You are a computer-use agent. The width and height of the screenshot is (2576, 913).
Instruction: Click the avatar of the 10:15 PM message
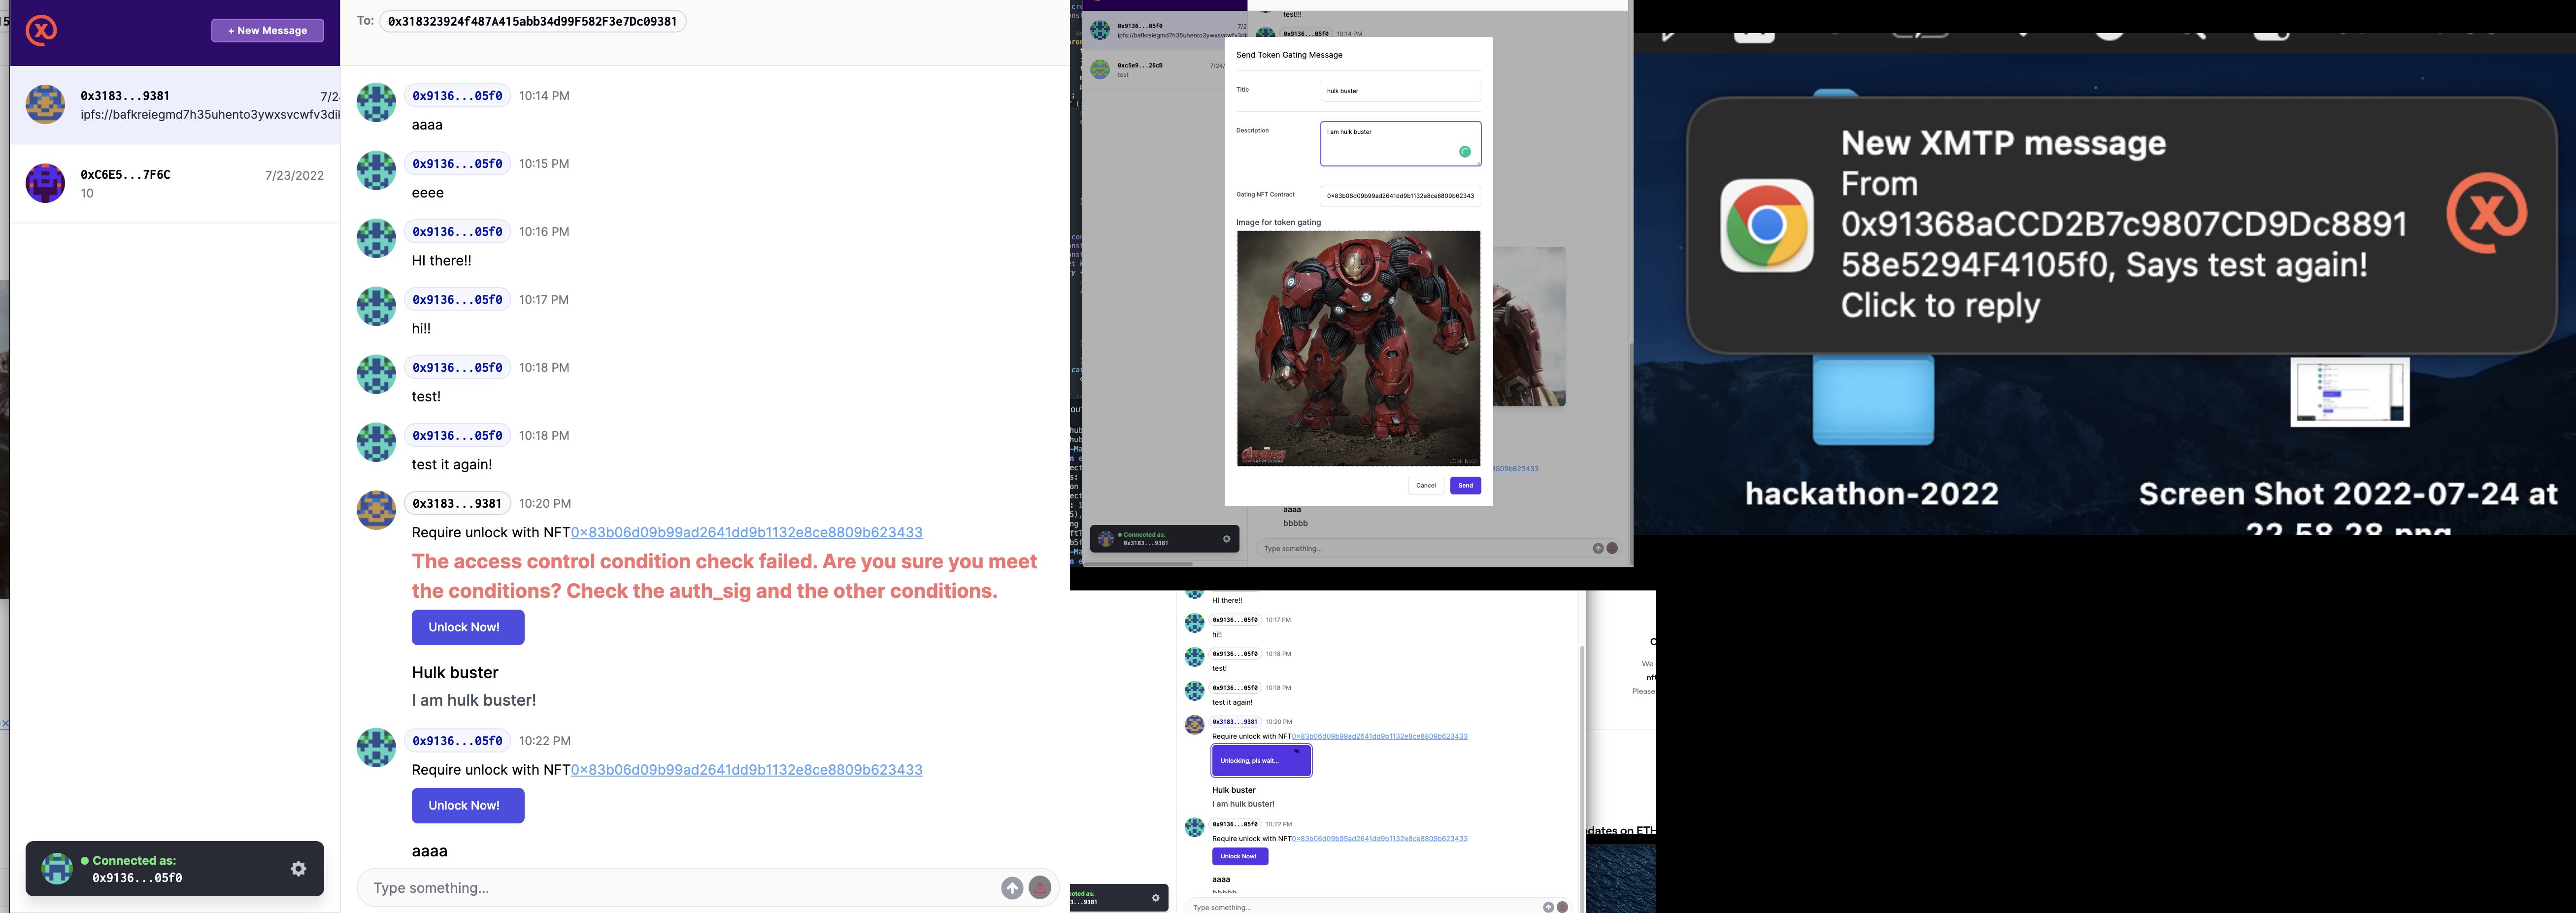[376, 171]
